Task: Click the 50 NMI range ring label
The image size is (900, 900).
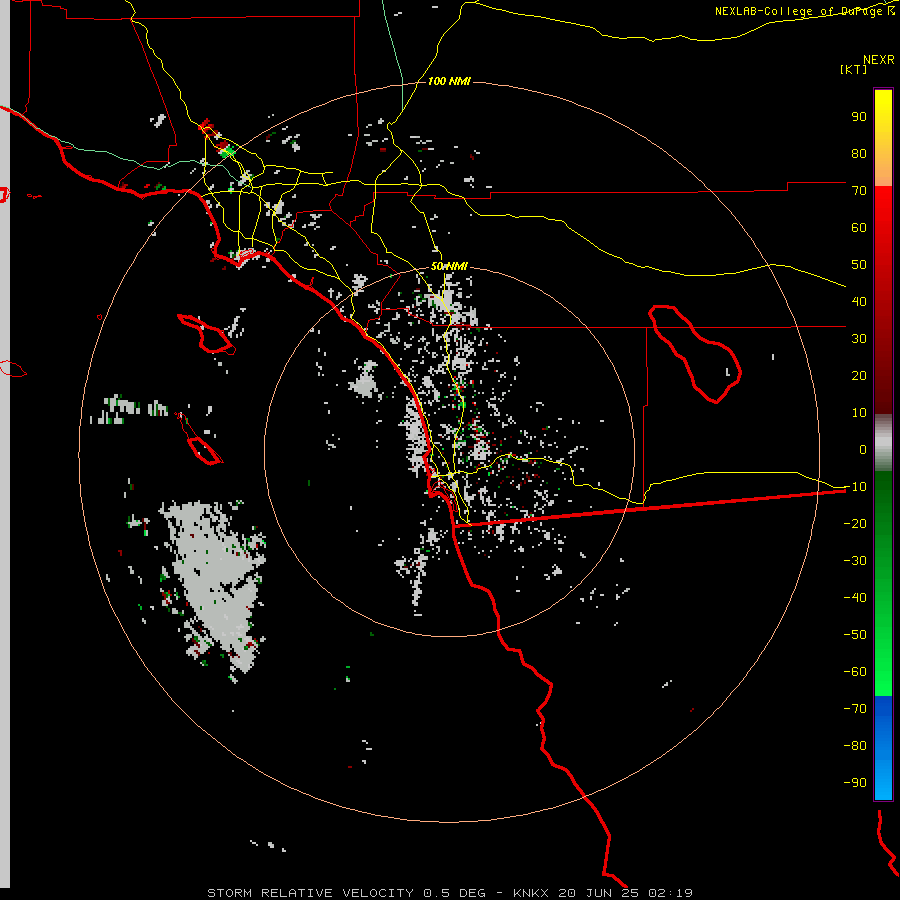Action: (449, 266)
